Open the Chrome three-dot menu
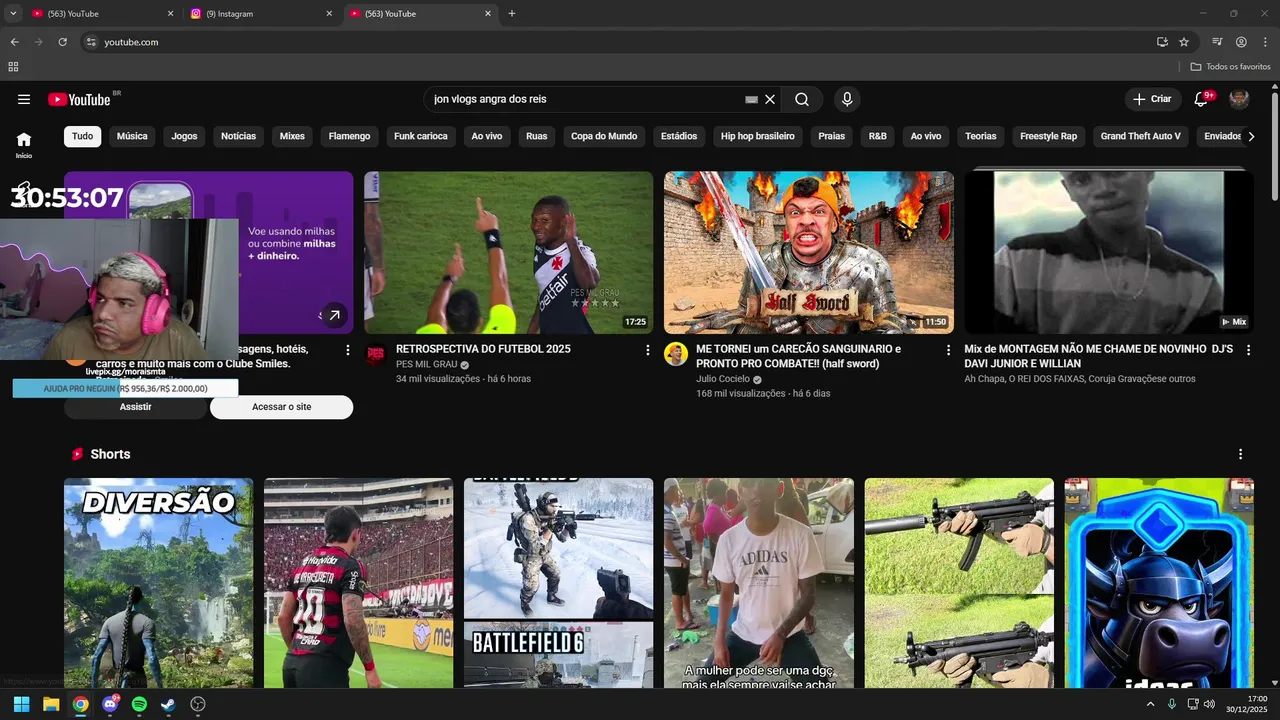Screen dimensions: 1280x720 pos(1265,42)
